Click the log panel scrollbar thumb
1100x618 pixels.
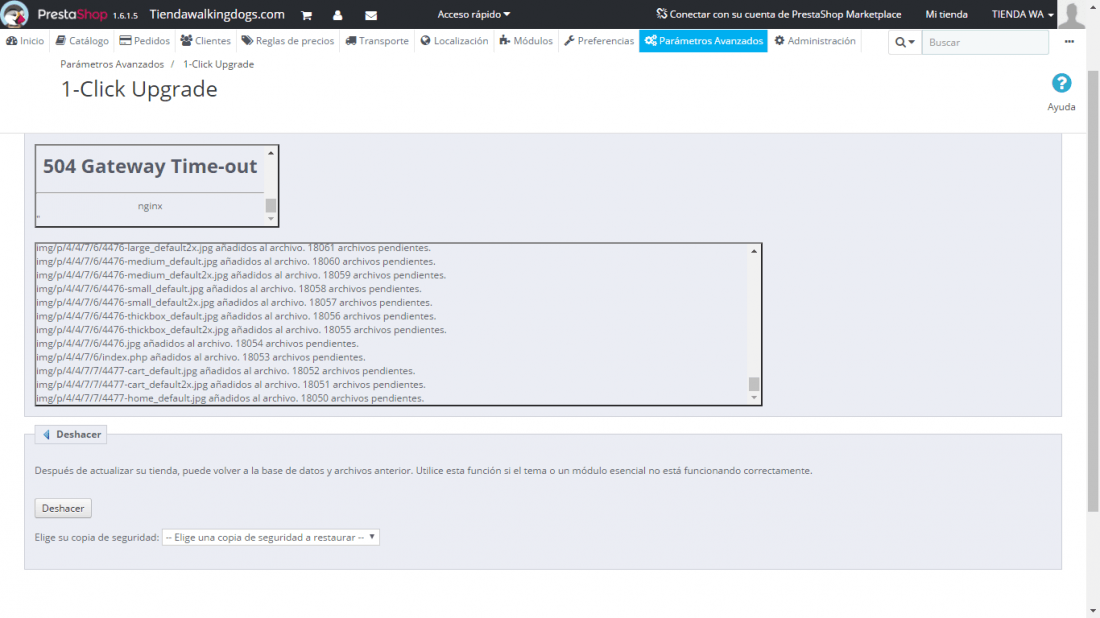coord(754,384)
